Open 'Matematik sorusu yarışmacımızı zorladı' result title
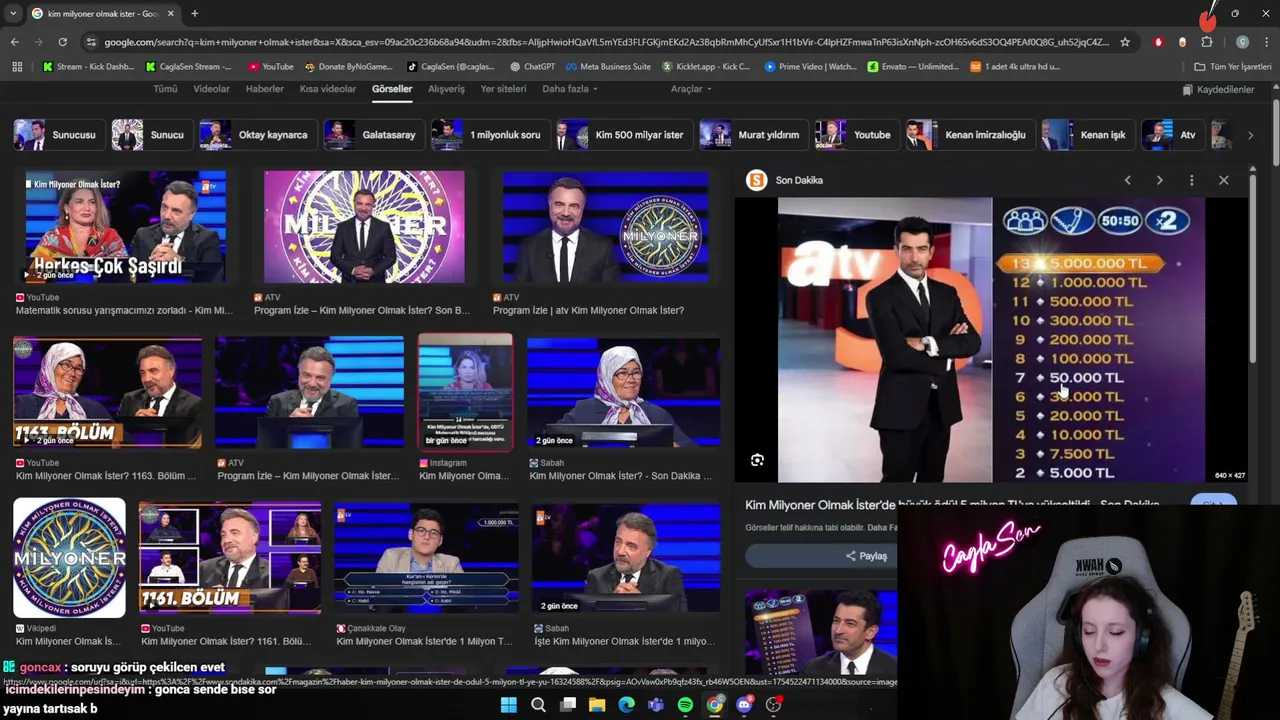Image resolution: width=1280 pixels, height=720 pixels. [124, 310]
